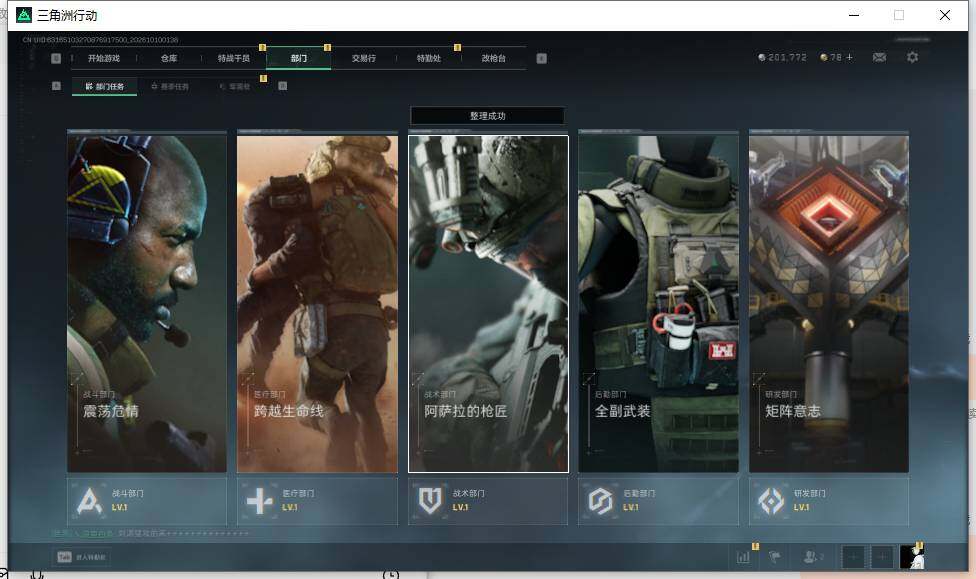Click the flag icon in bottom bar

click(775, 557)
